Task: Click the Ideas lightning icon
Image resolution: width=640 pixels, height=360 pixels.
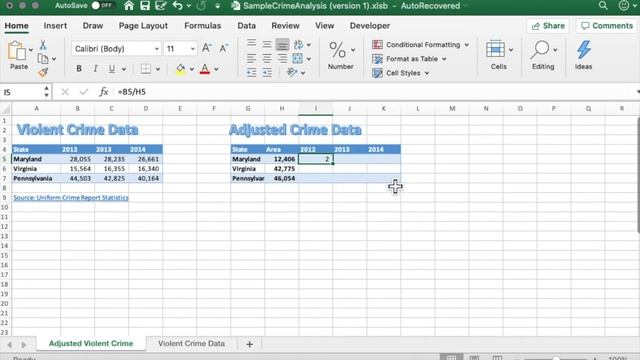Action: tap(584, 50)
